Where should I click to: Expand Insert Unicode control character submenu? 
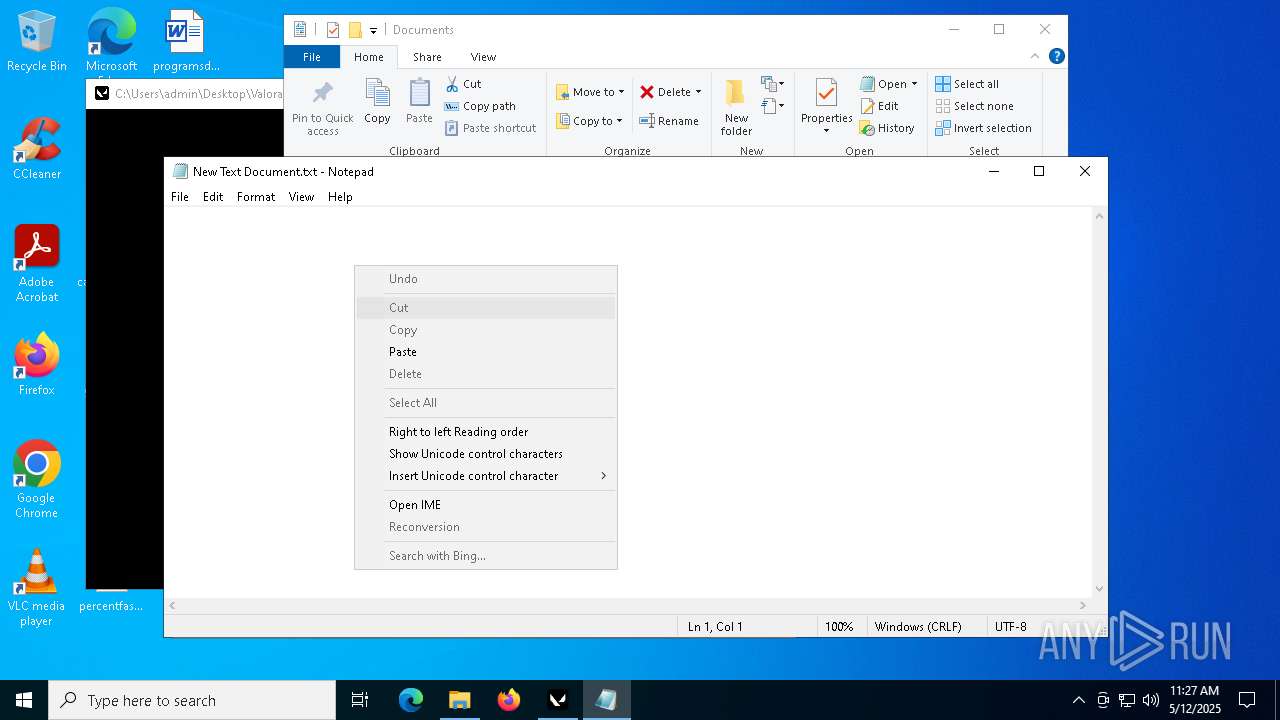pos(486,476)
